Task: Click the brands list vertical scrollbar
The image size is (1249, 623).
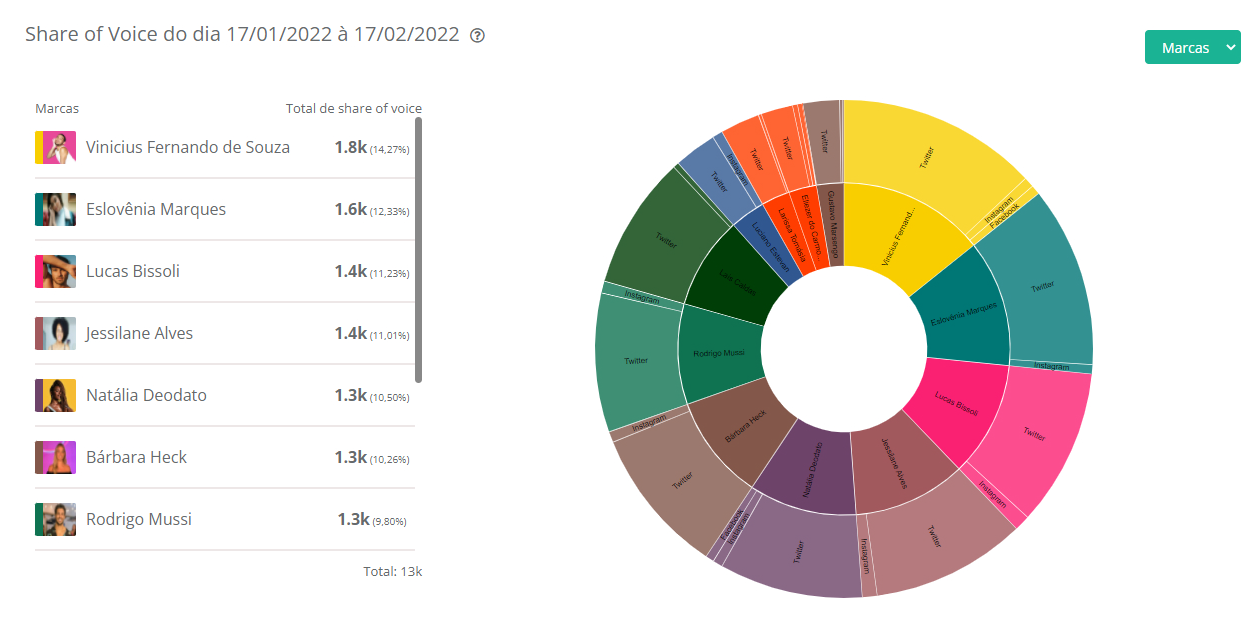Action: tap(418, 250)
